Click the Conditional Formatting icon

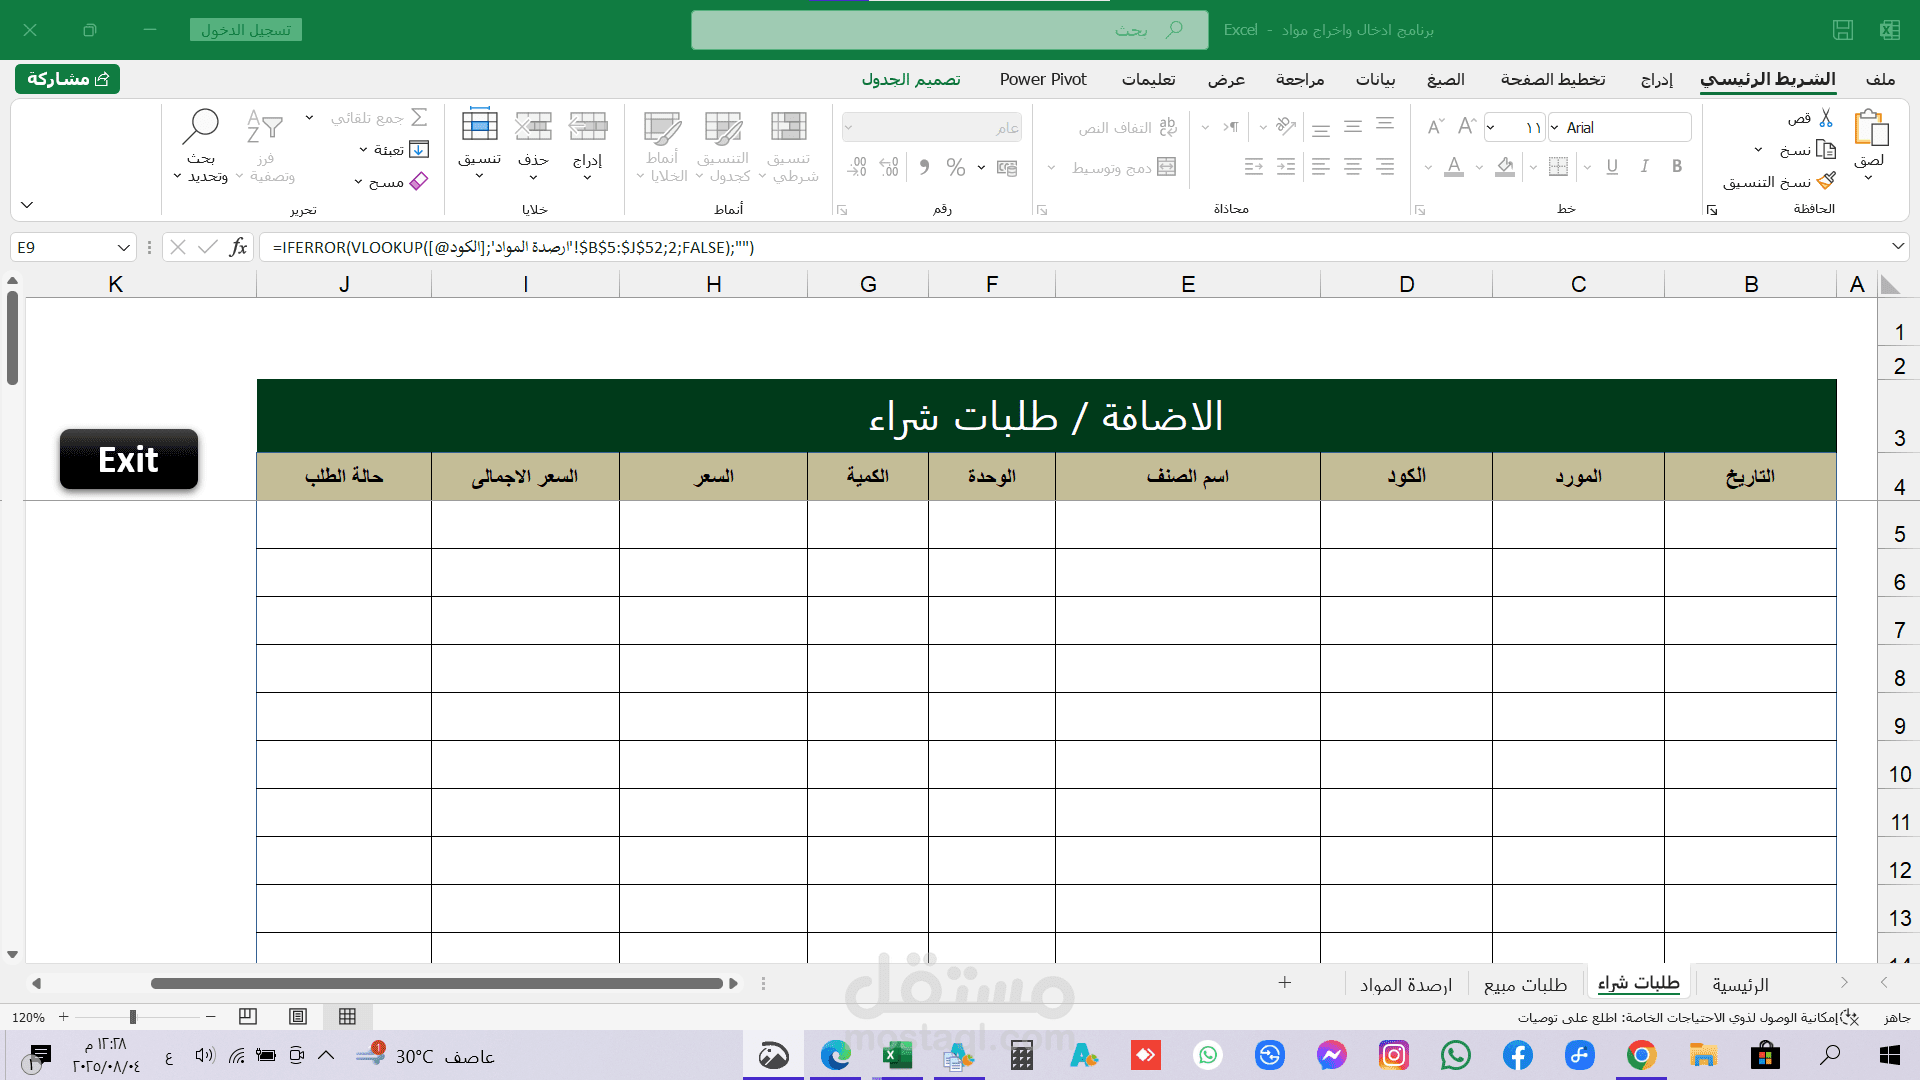789,128
